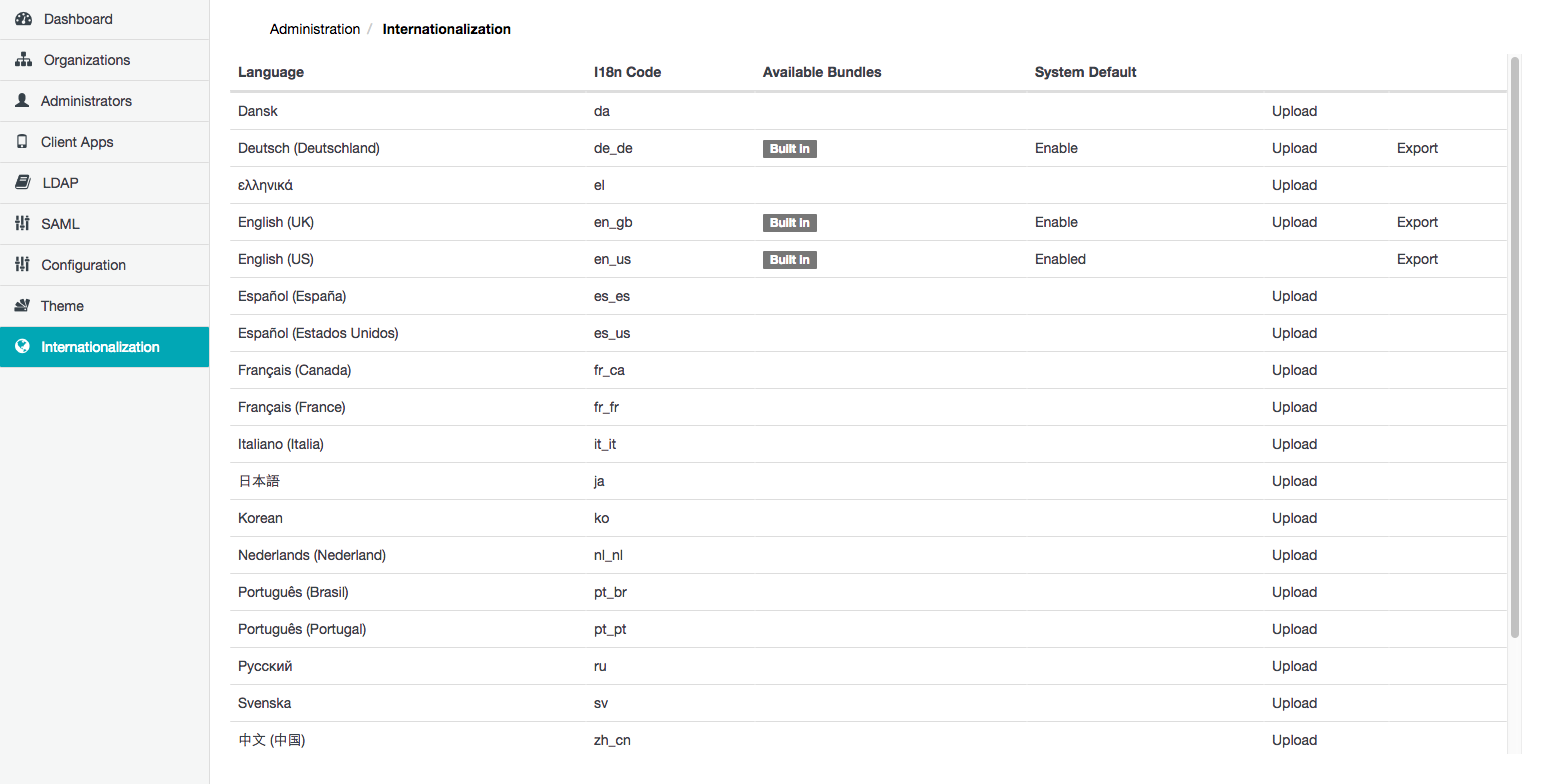Open the Organizations menu item
The height and width of the screenshot is (784, 1557).
tap(87, 60)
